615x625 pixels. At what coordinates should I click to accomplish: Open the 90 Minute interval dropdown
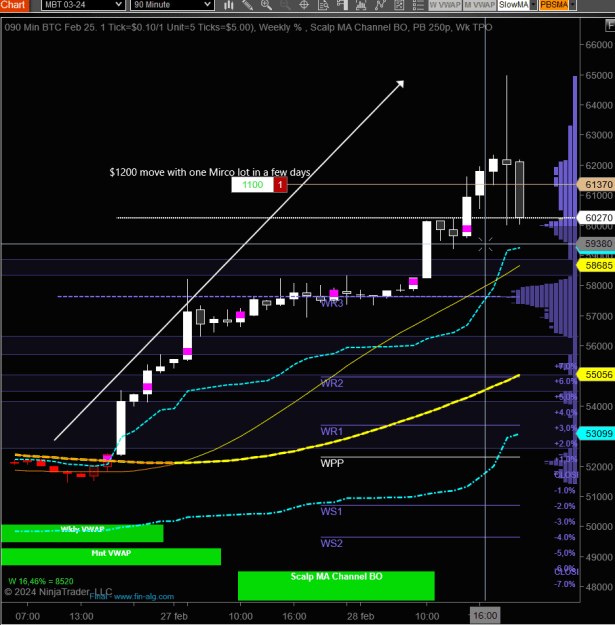tap(172, 5)
